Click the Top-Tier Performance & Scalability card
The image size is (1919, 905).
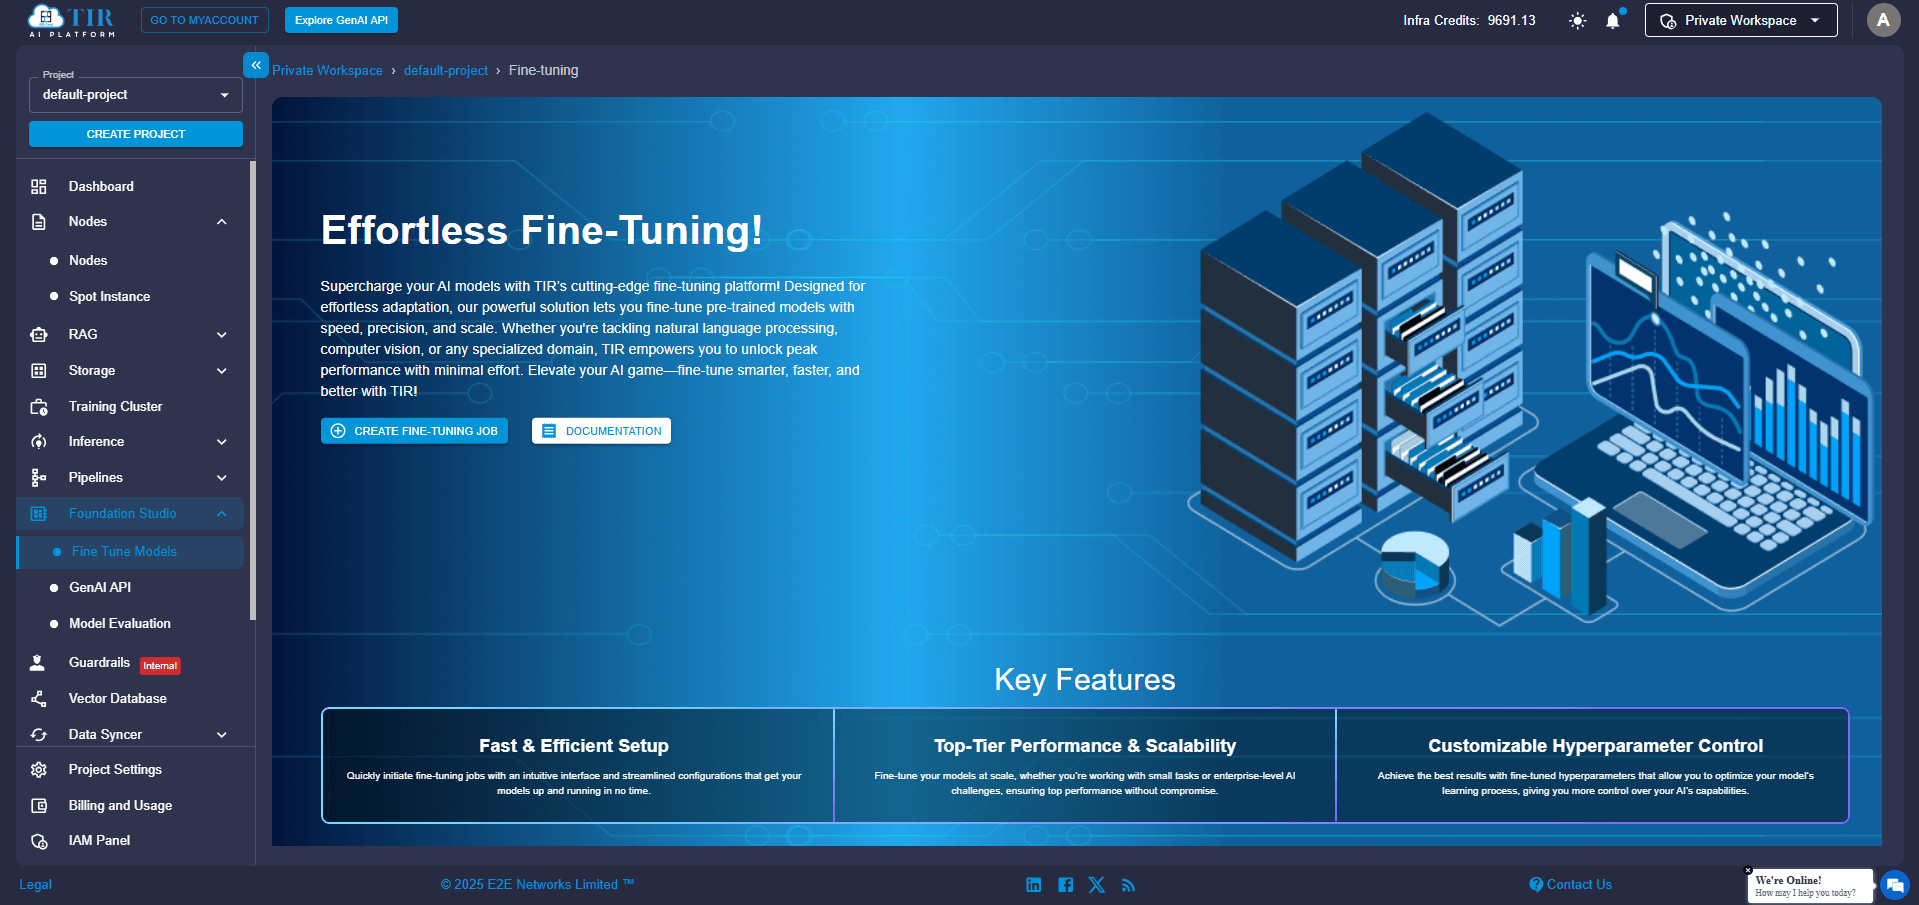coord(1085,766)
